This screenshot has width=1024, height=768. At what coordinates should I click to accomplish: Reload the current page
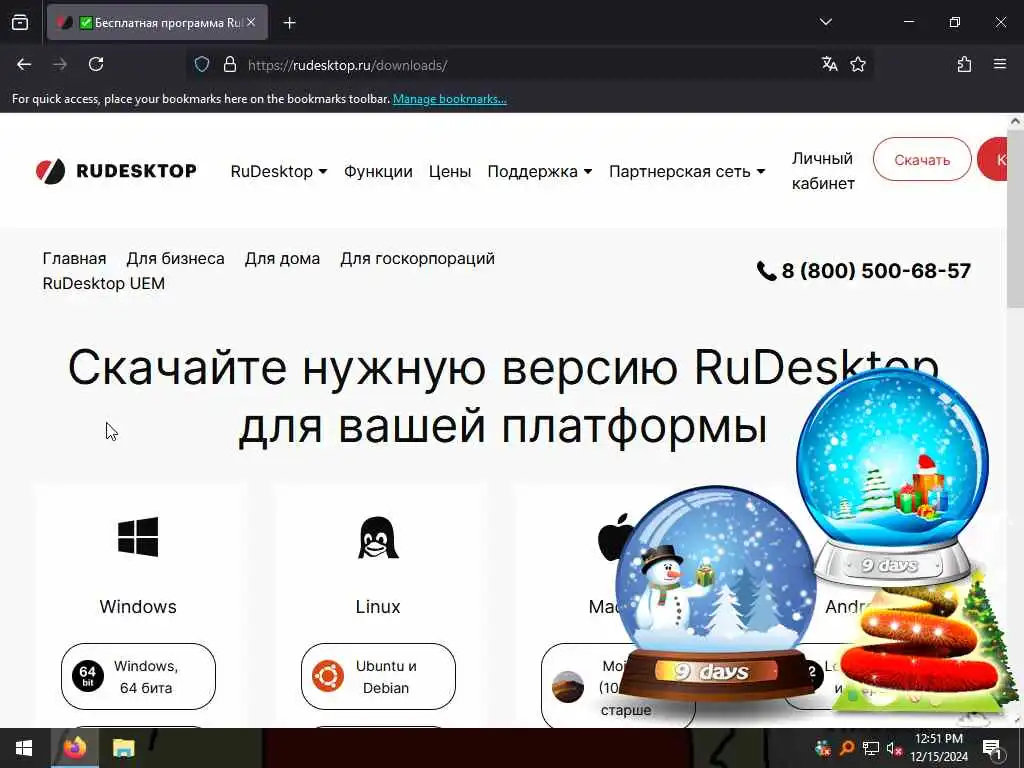click(96, 64)
